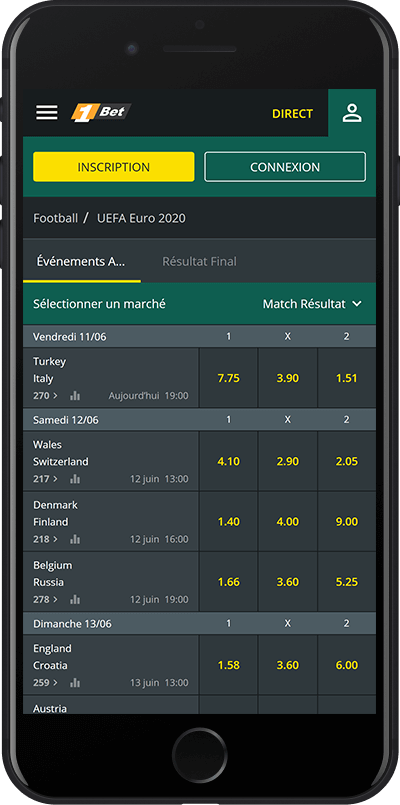Expand 270 more markets for Turkey vs Italy

coord(46,396)
